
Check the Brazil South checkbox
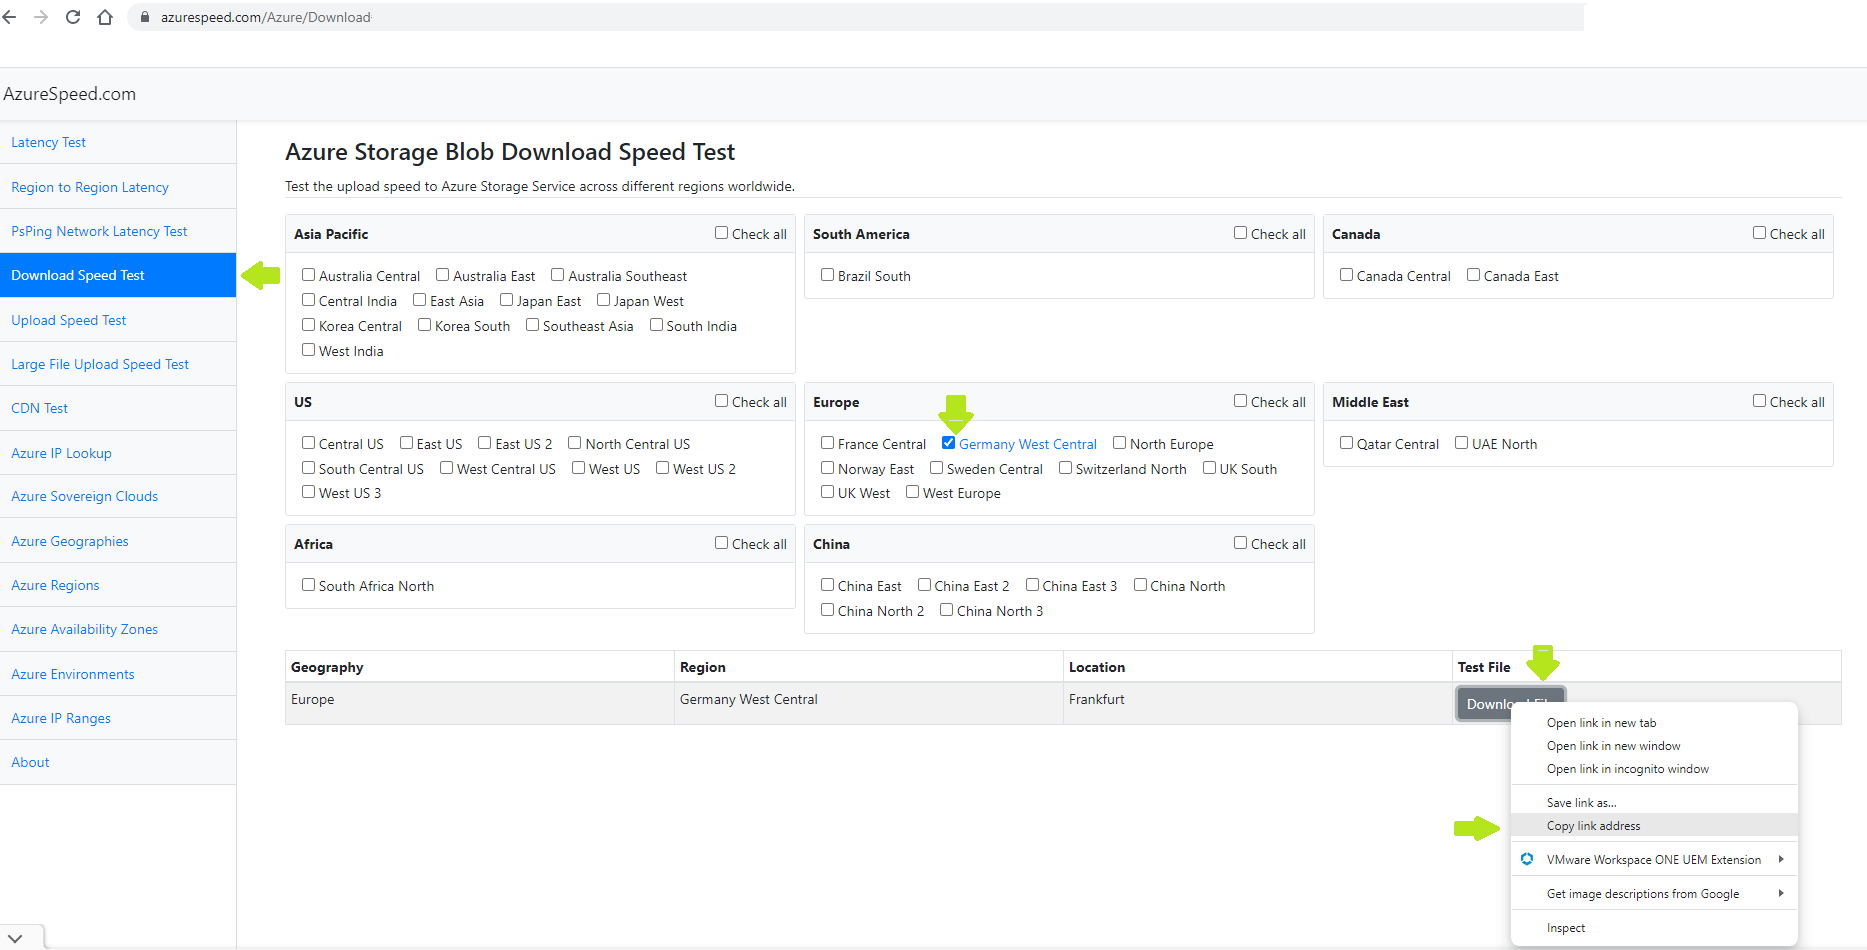[x=827, y=275]
